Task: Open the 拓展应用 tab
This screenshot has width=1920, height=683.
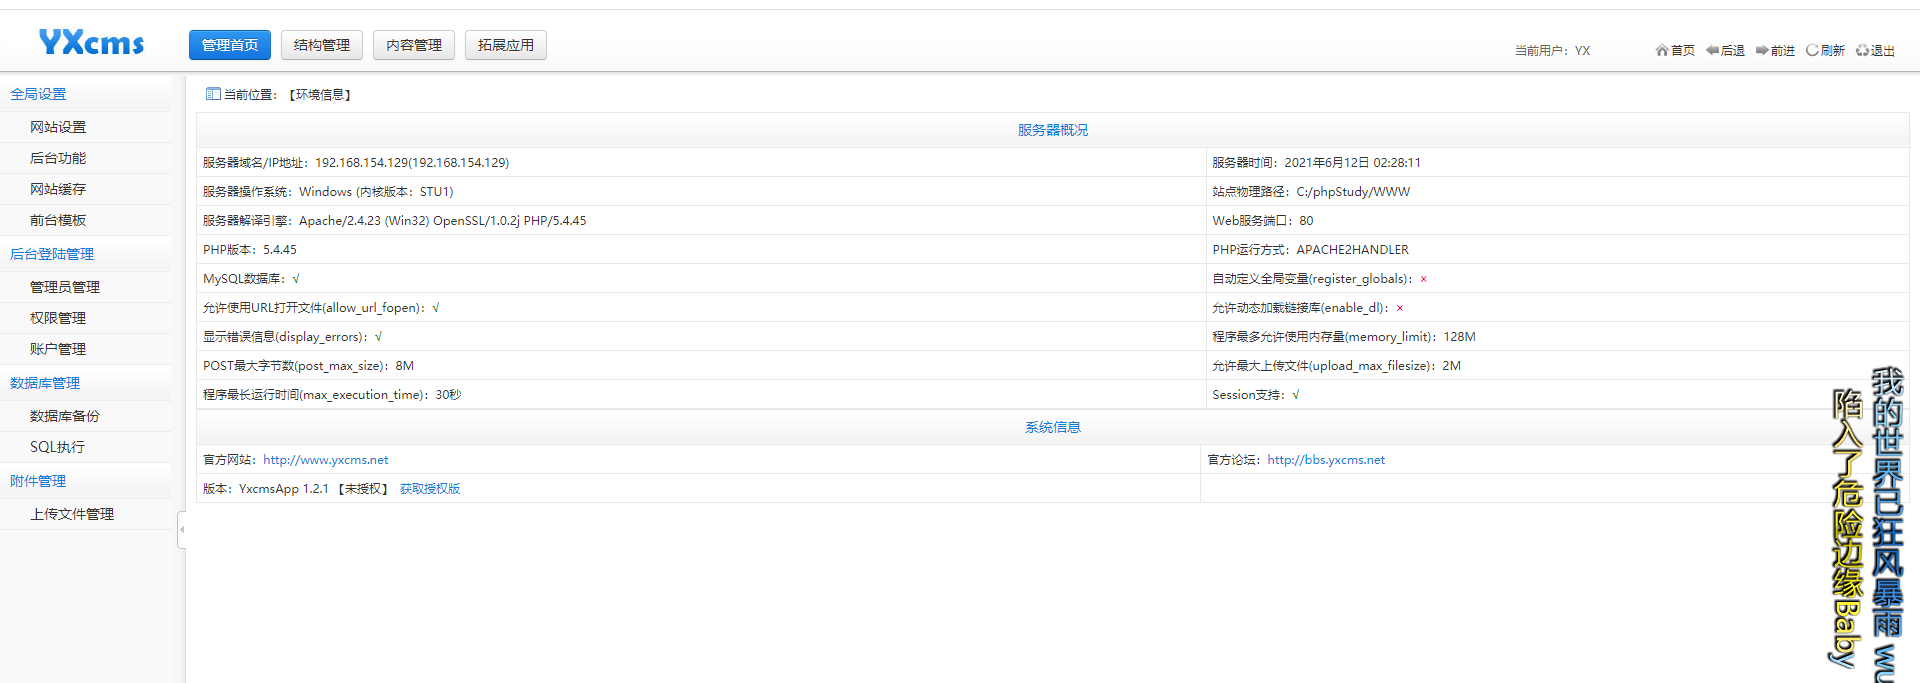Action: click(506, 45)
